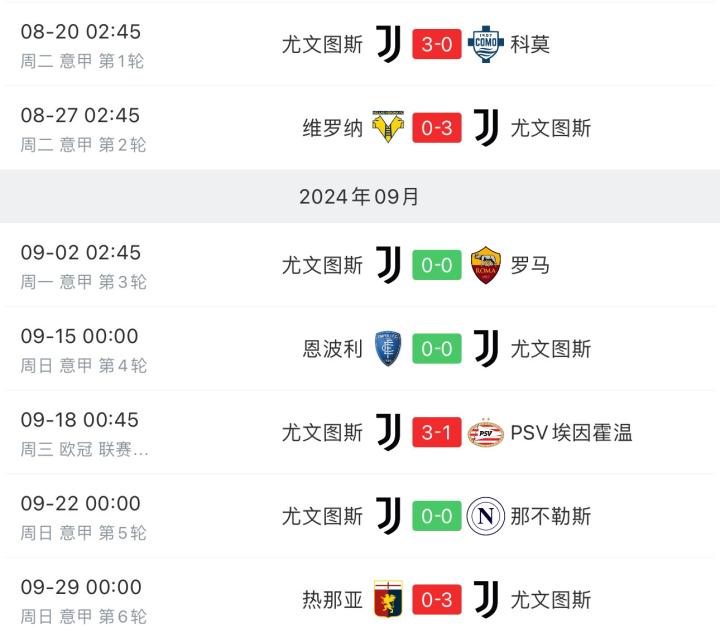Click the Napoli 'N' crest
This screenshot has height=633, width=720.
point(486,516)
